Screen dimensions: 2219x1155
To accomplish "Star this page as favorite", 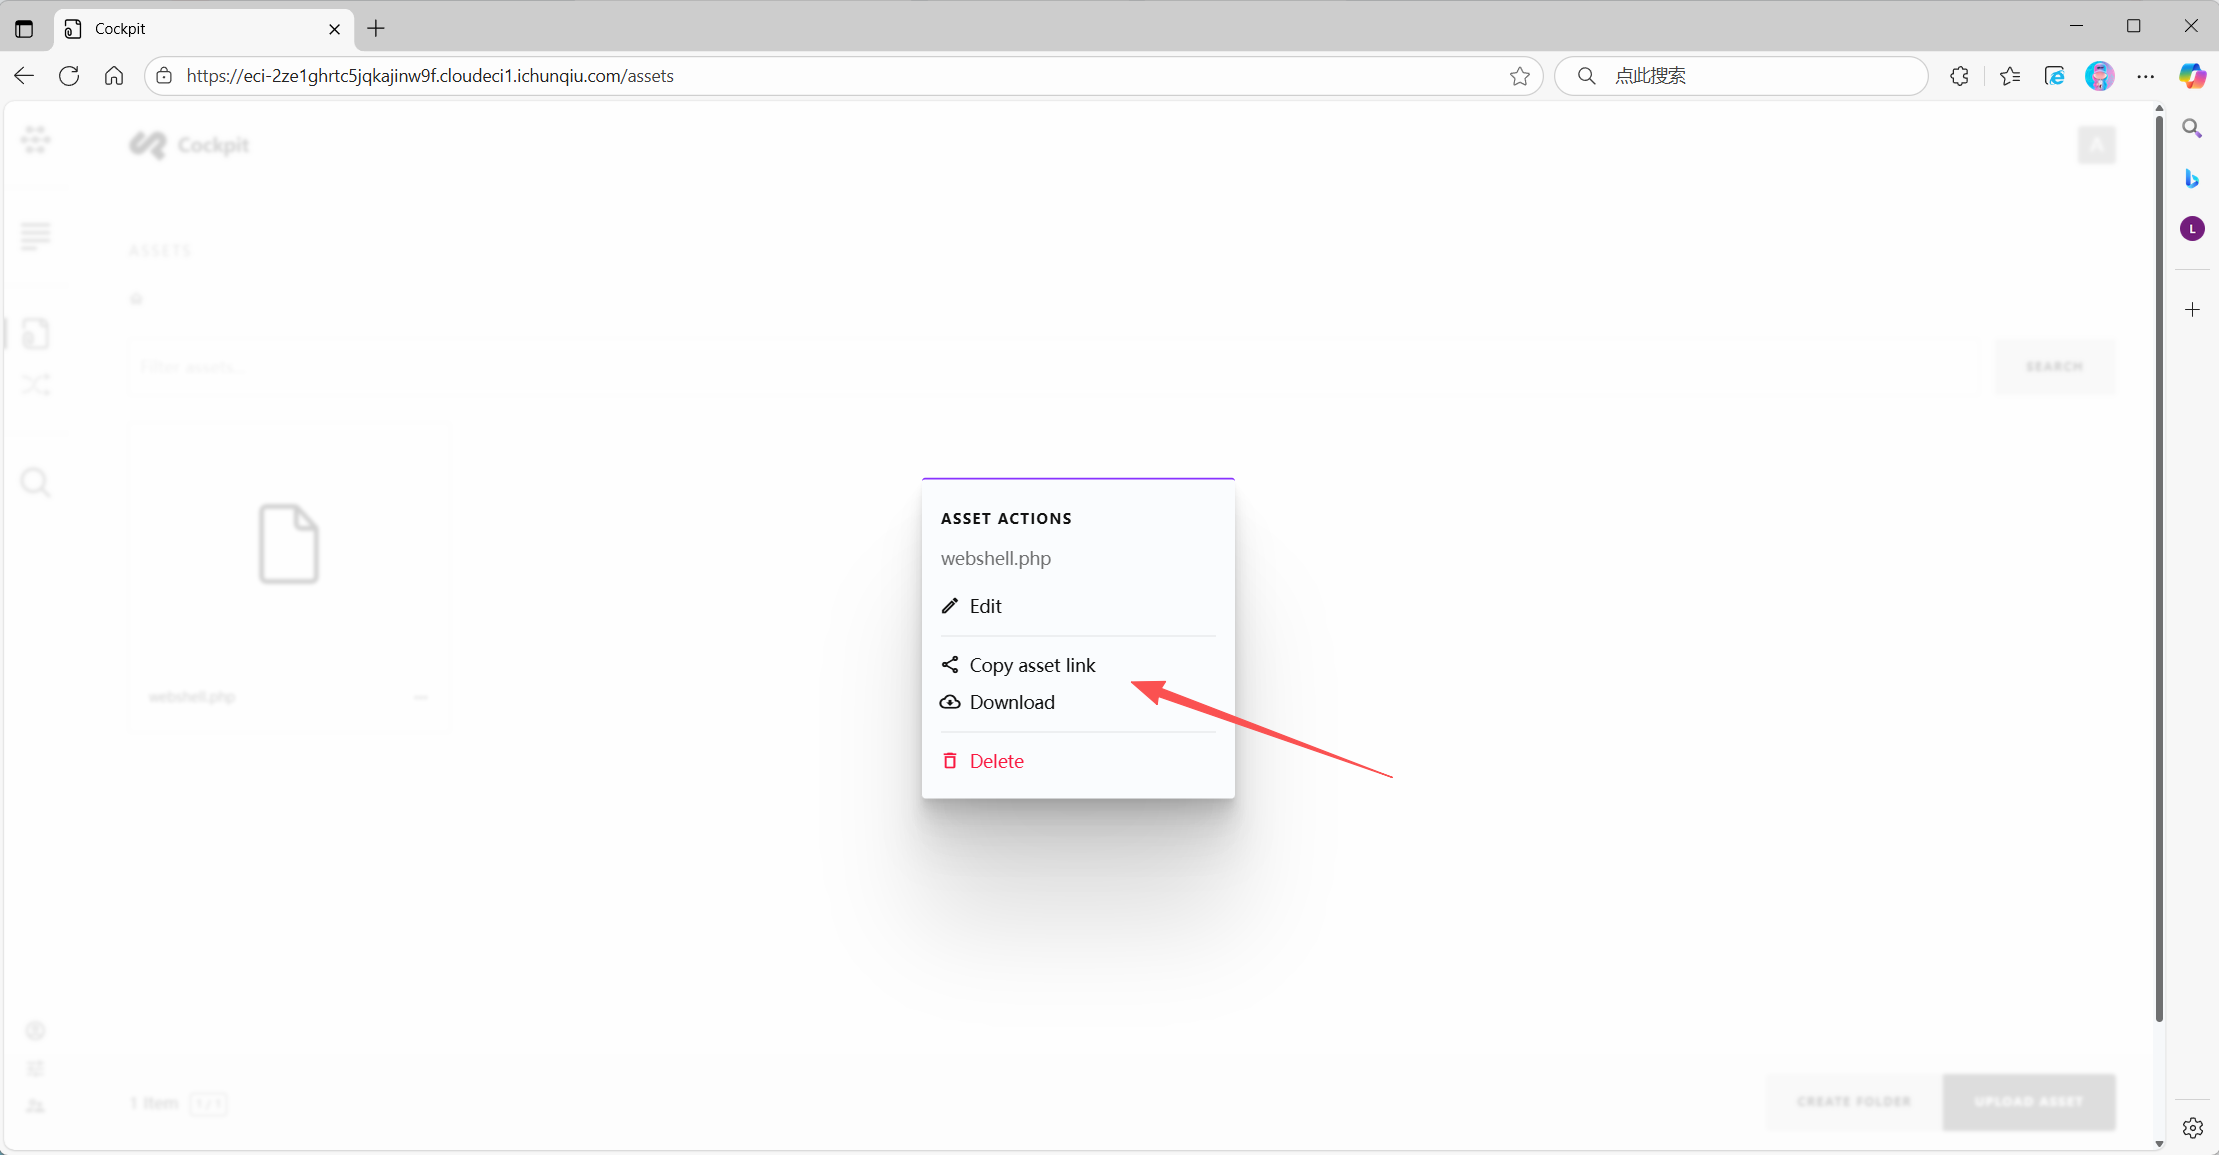I will coord(1519,76).
